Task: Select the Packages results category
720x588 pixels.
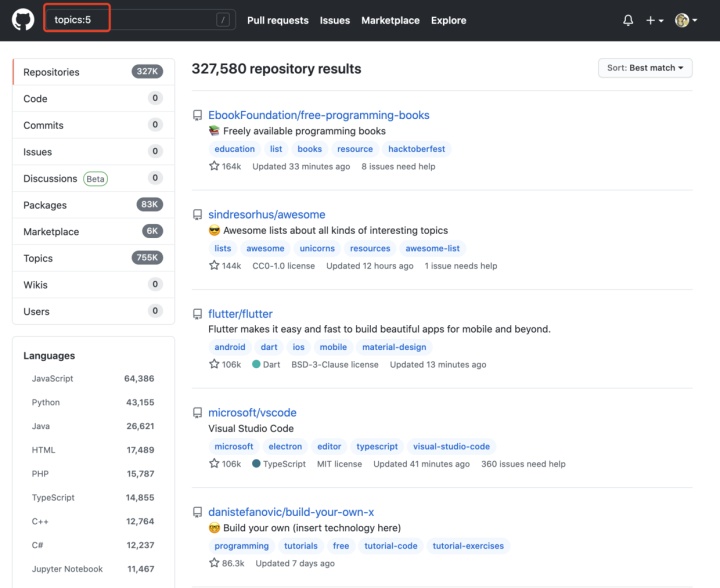Action: pos(45,205)
